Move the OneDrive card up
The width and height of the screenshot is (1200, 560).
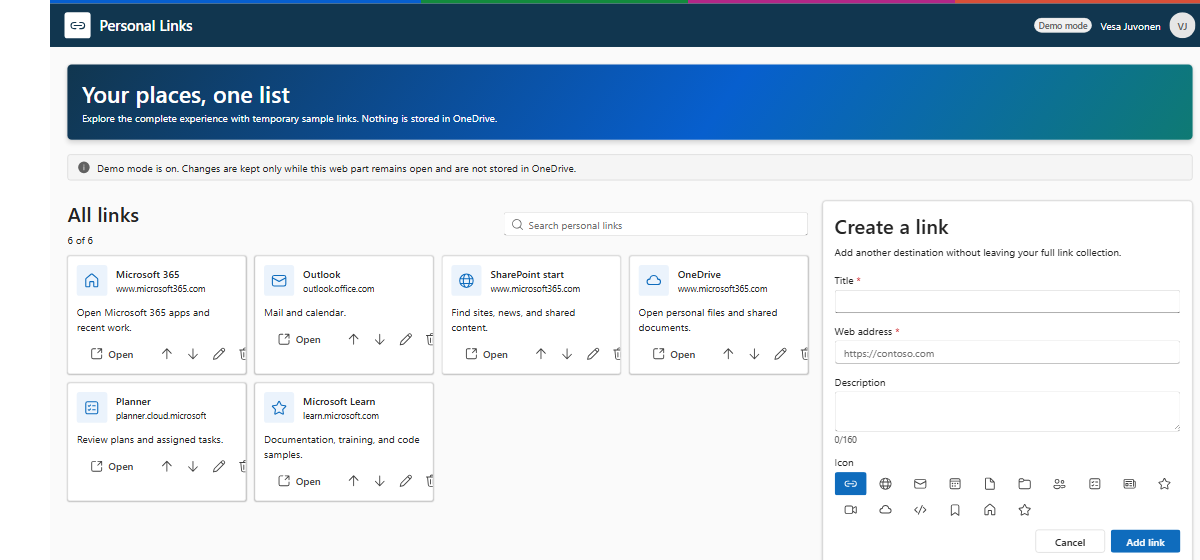point(728,354)
